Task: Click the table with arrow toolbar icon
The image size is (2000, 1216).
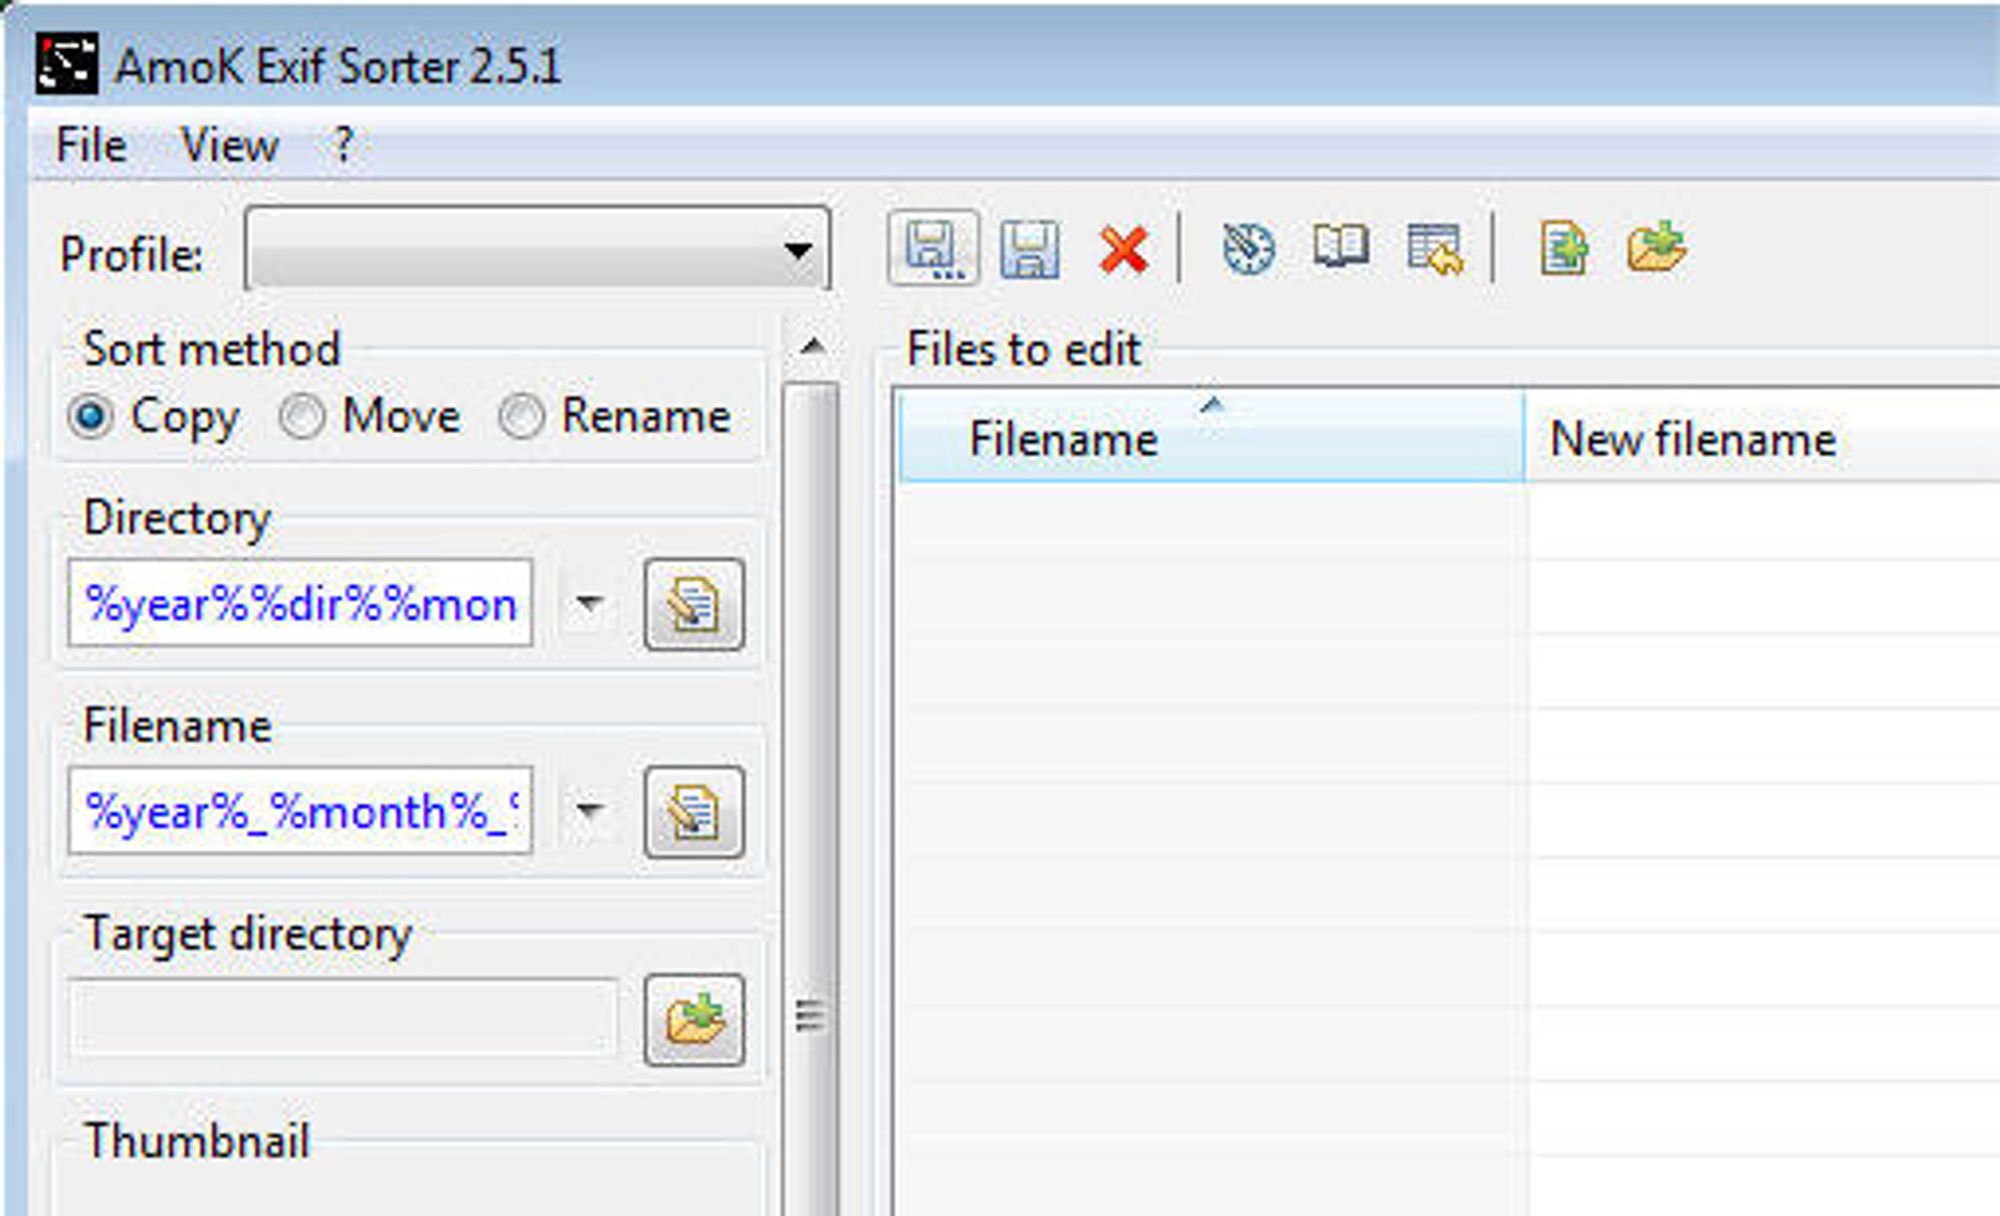Action: click(x=1435, y=249)
